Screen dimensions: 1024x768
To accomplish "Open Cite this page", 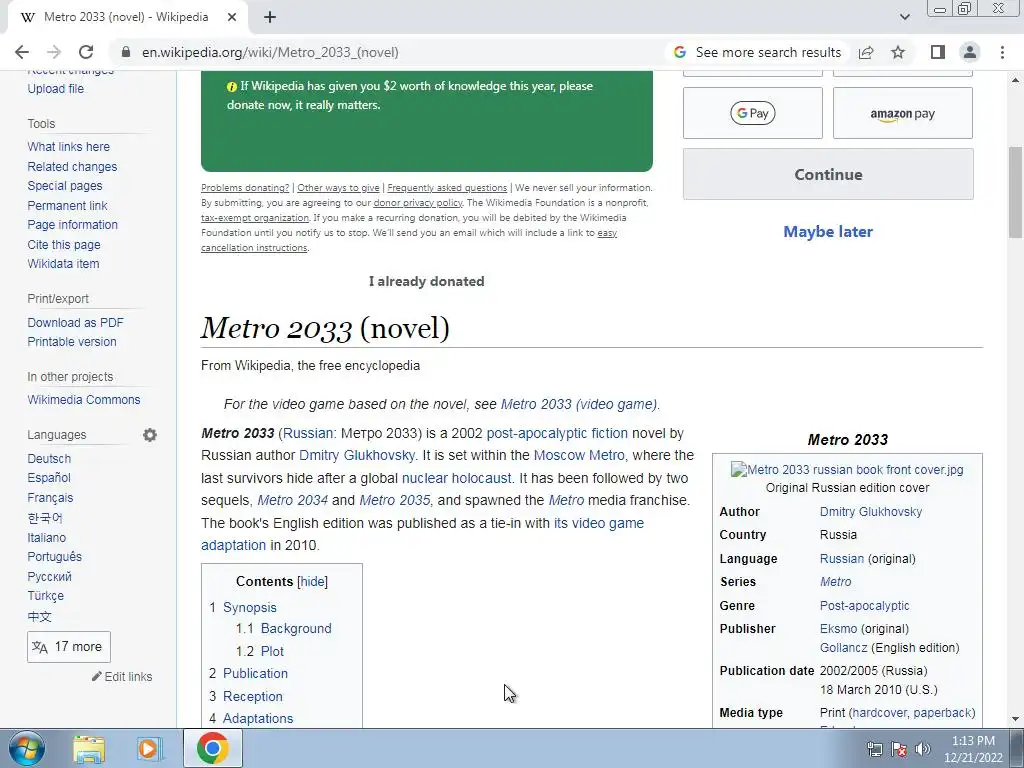I will 64,245.
